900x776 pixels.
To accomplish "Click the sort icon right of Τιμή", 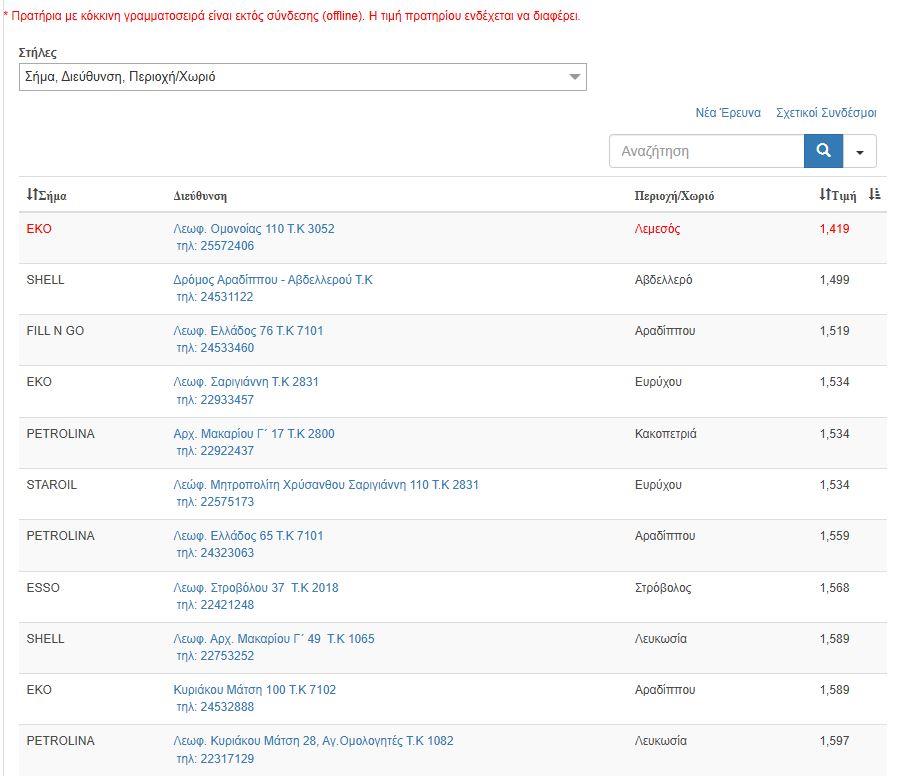I will point(874,195).
